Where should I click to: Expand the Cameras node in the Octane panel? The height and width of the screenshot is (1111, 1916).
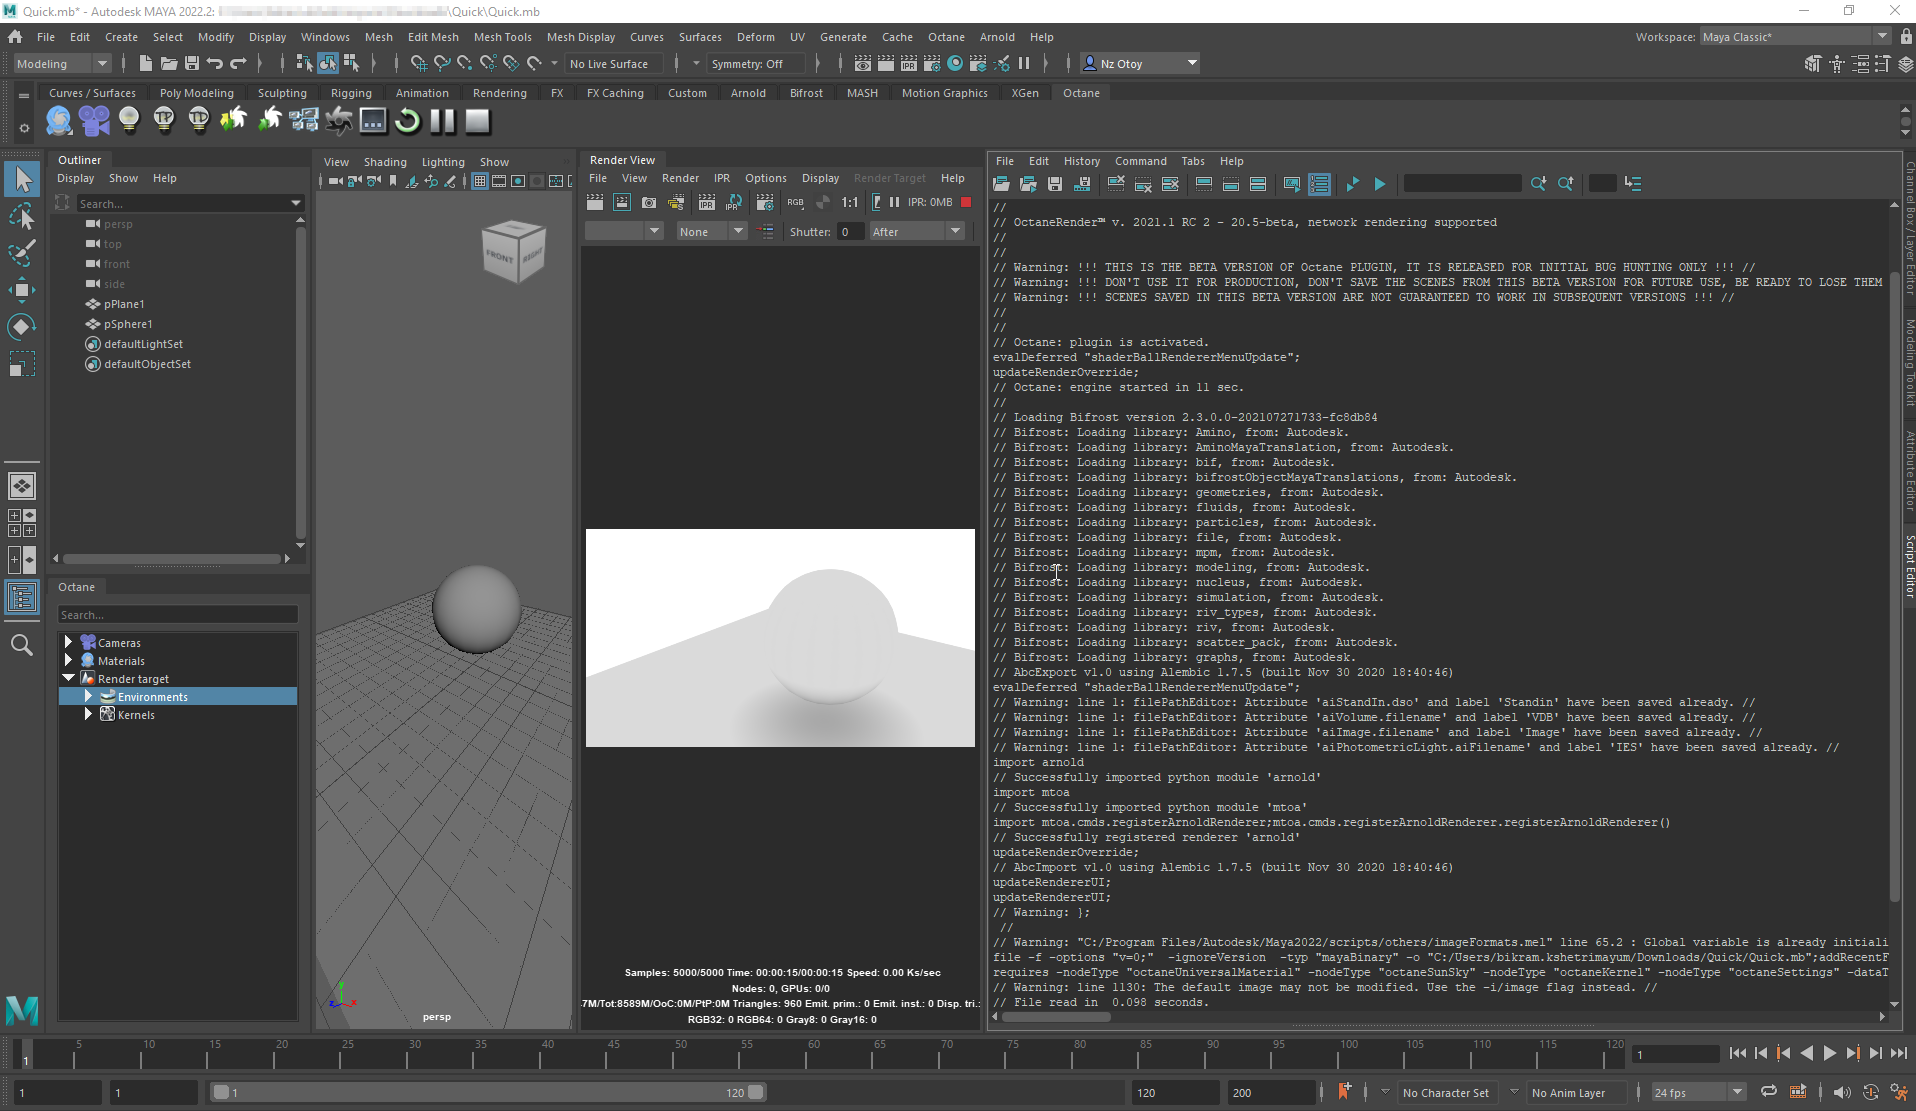68,642
